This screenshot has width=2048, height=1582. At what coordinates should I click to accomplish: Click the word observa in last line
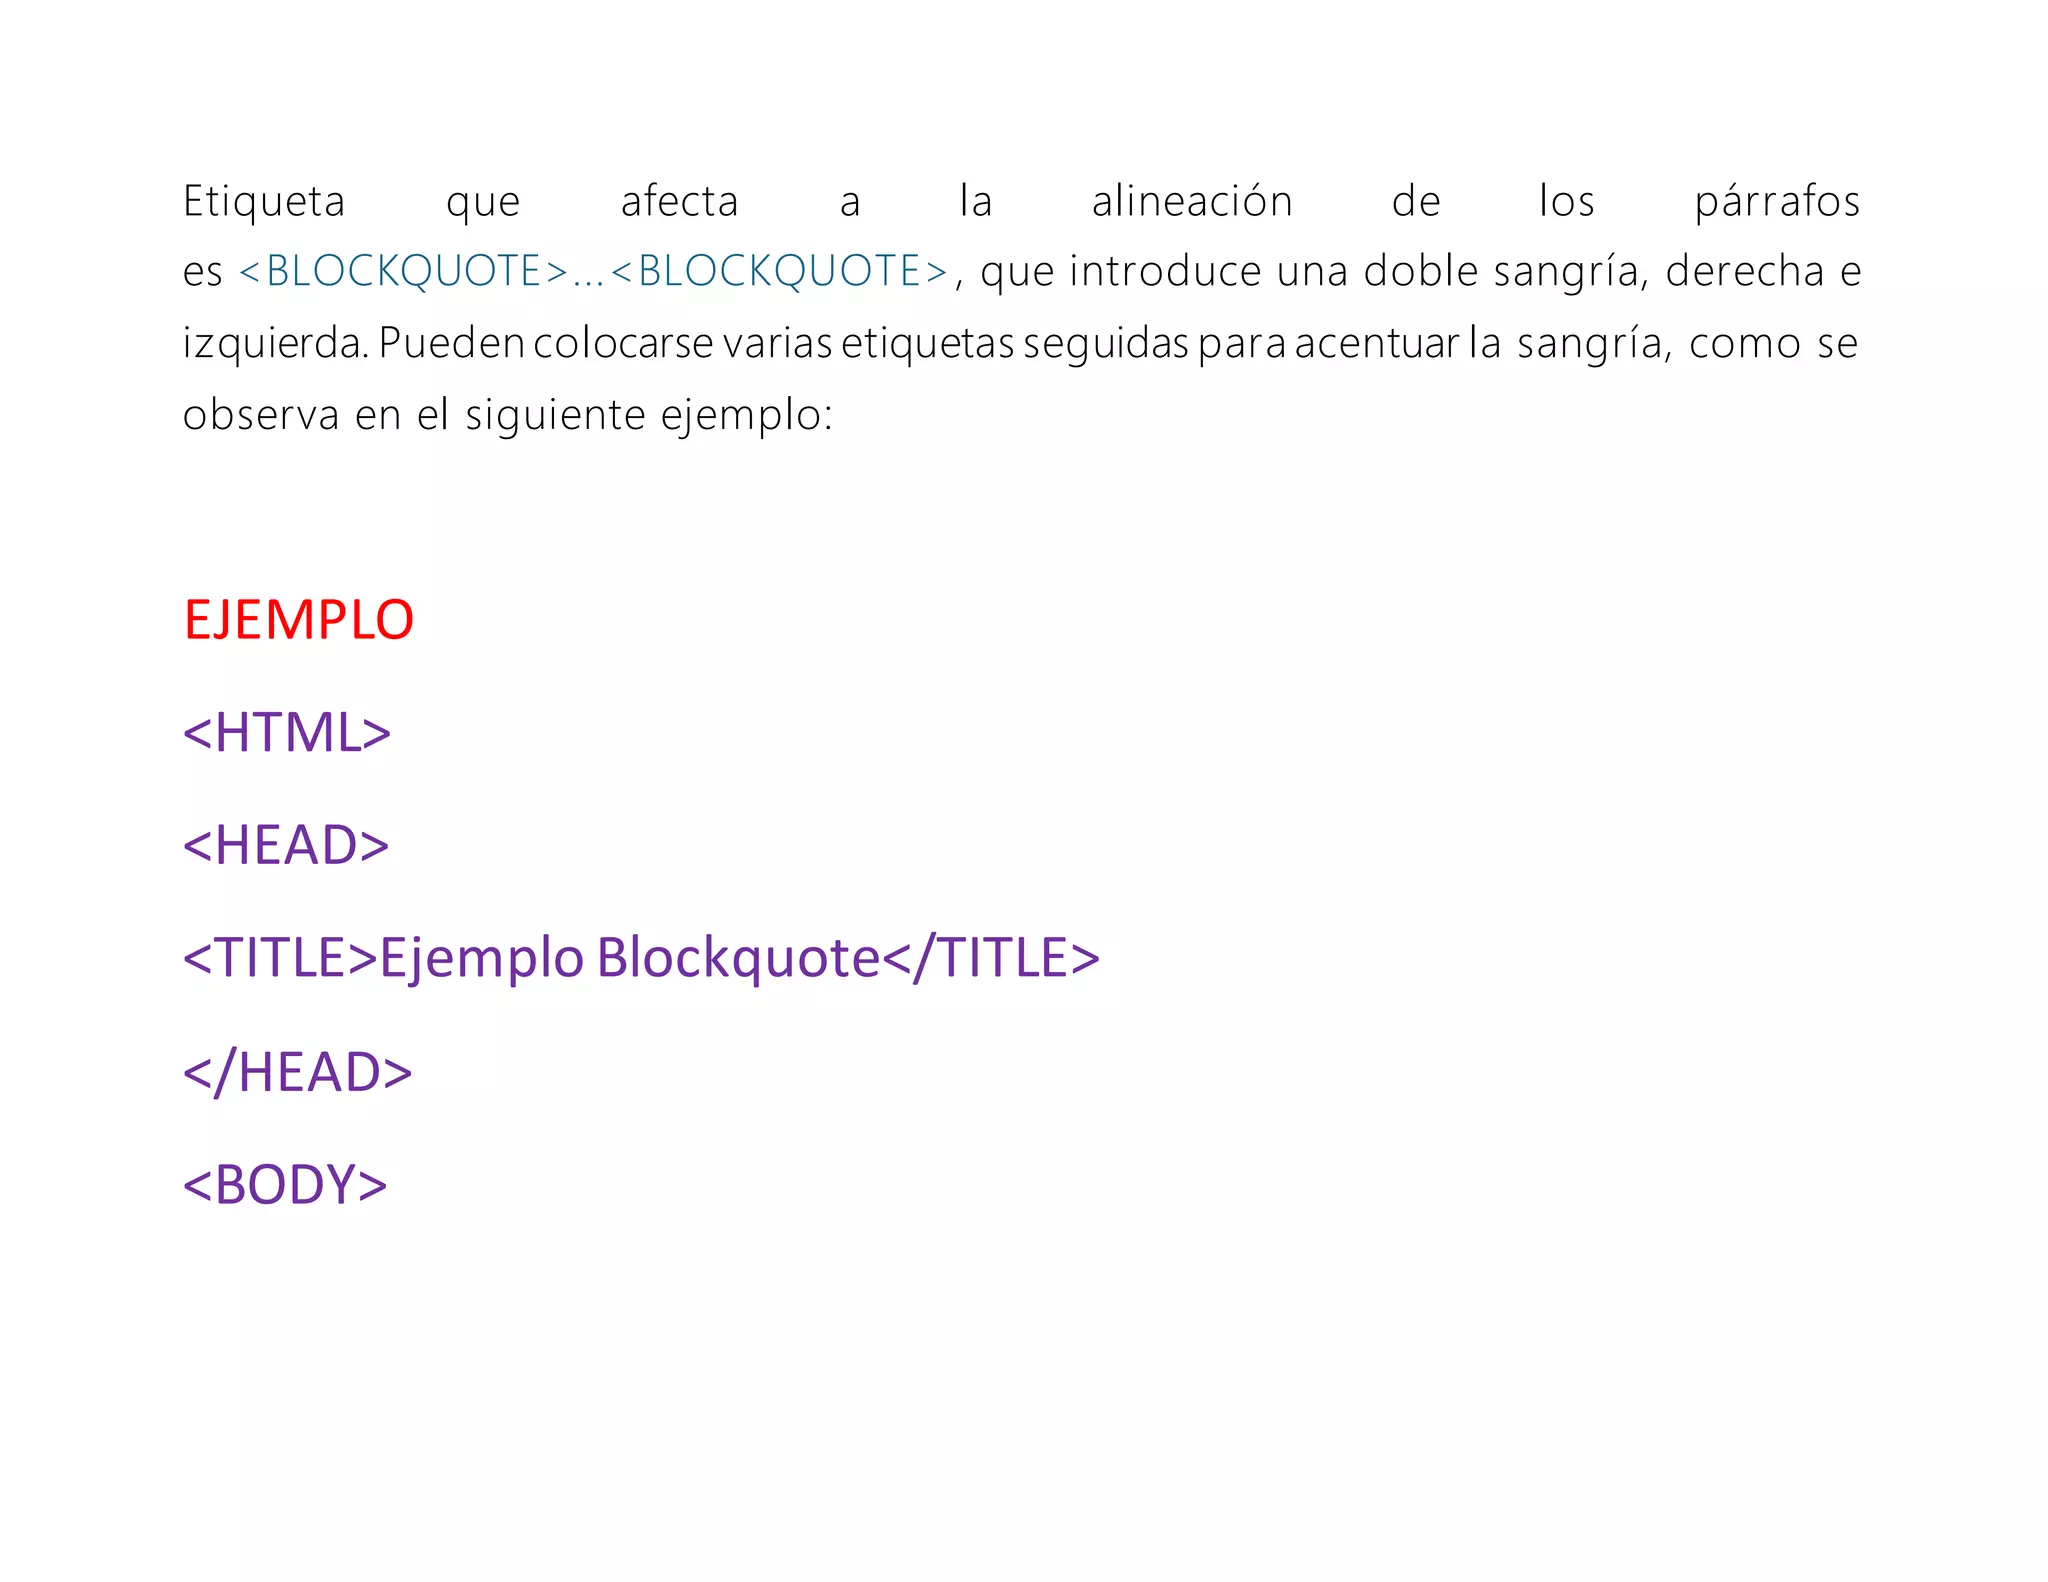[261, 414]
